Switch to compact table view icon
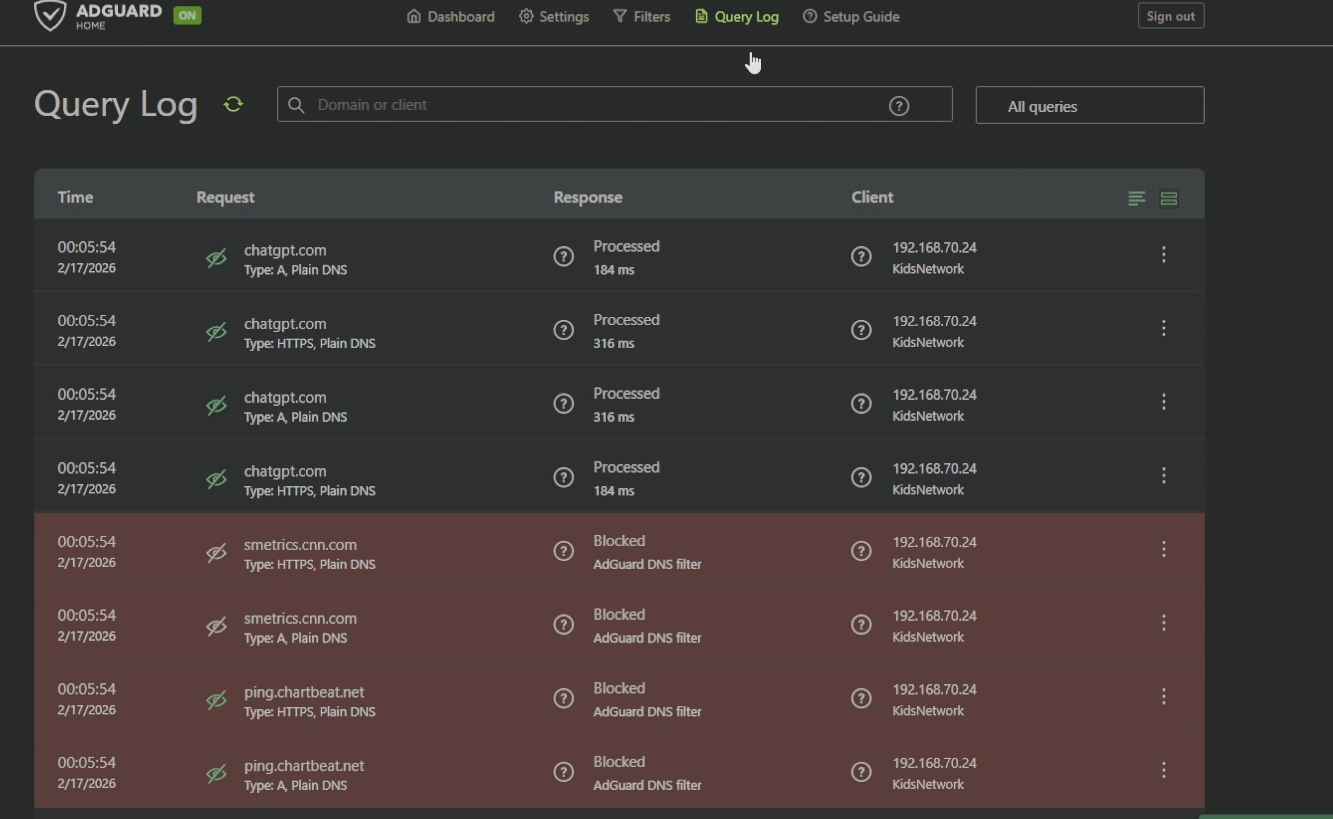 click(x=1137, y=199)
